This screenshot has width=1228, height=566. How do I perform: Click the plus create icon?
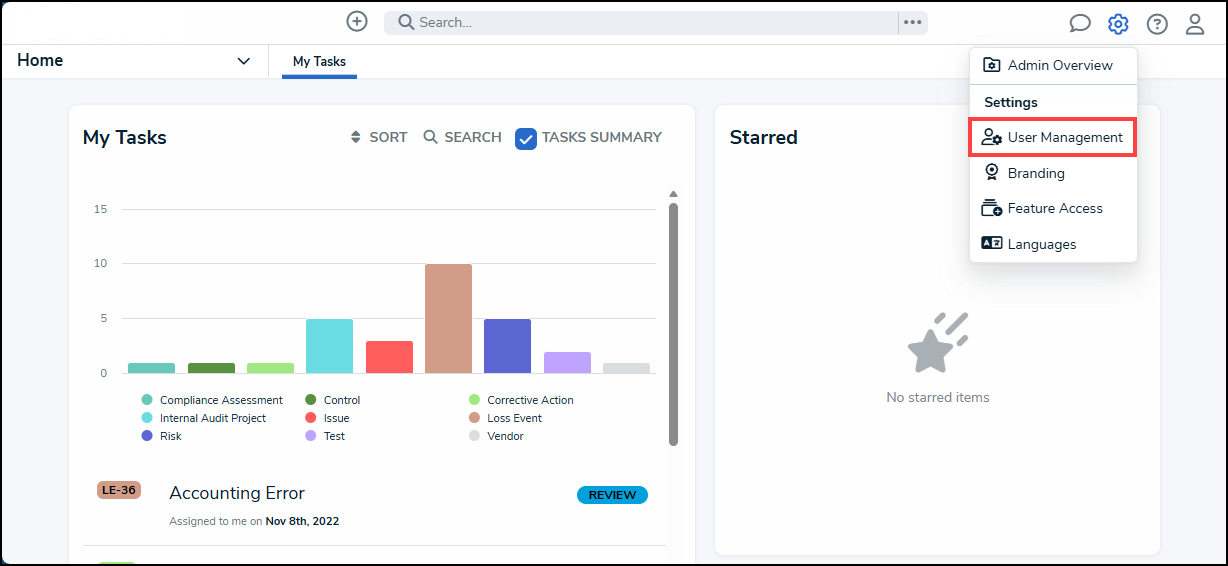coord(357,21)
